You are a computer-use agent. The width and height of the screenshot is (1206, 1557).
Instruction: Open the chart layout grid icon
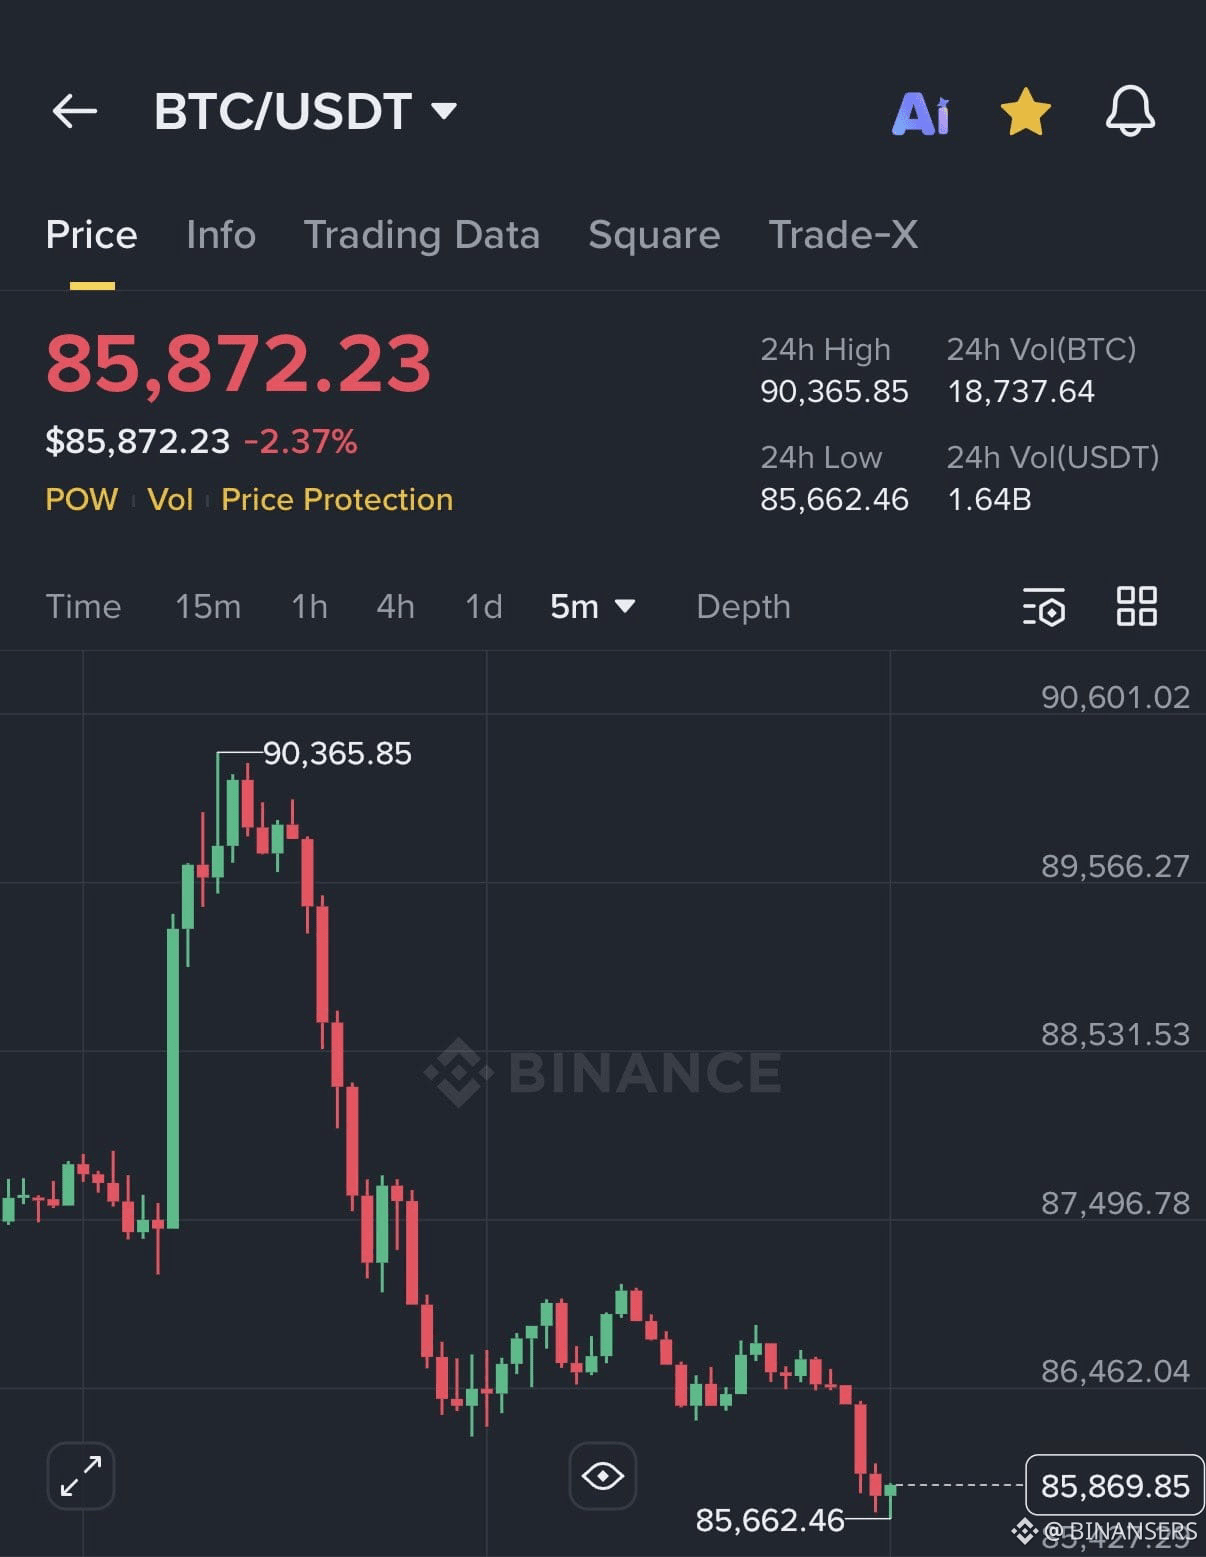[x=1137, y=606]
